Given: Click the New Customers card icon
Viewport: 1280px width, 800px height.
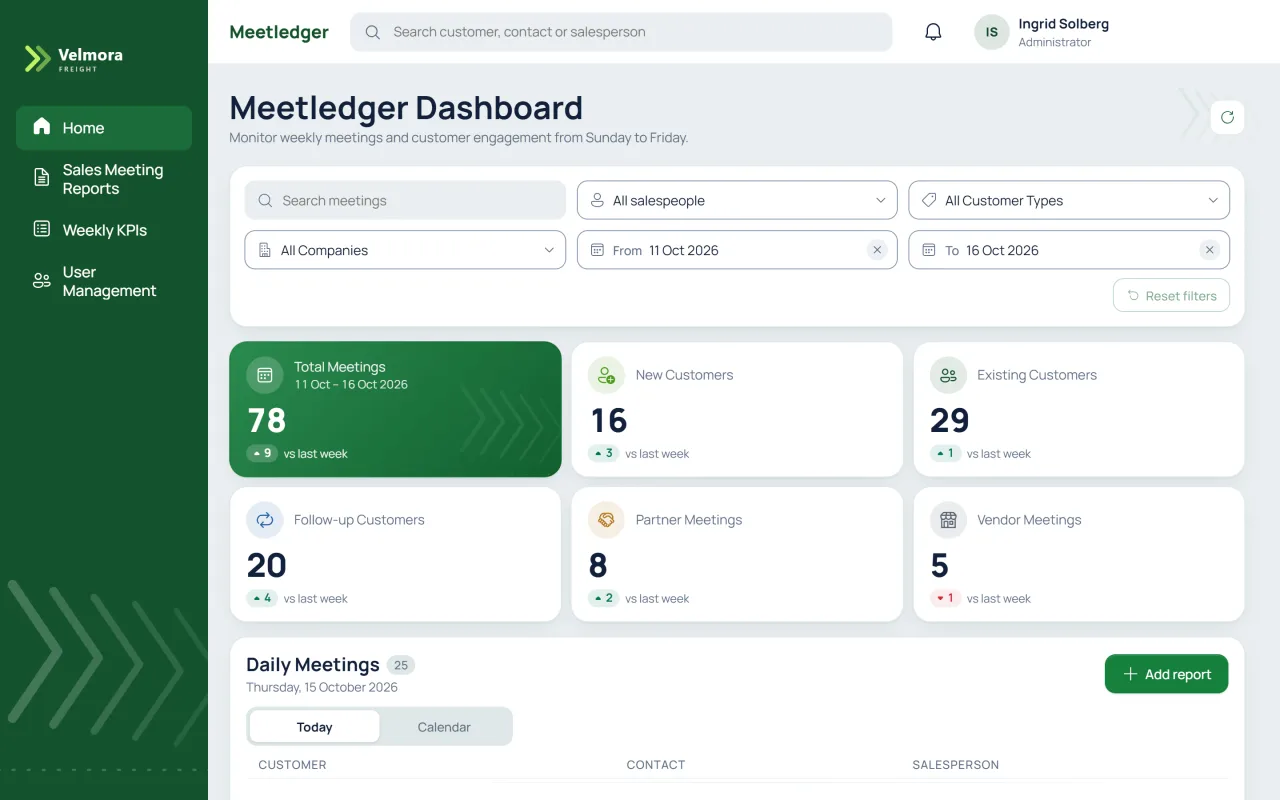Looking at the screenshot, I should coord(606,375).
